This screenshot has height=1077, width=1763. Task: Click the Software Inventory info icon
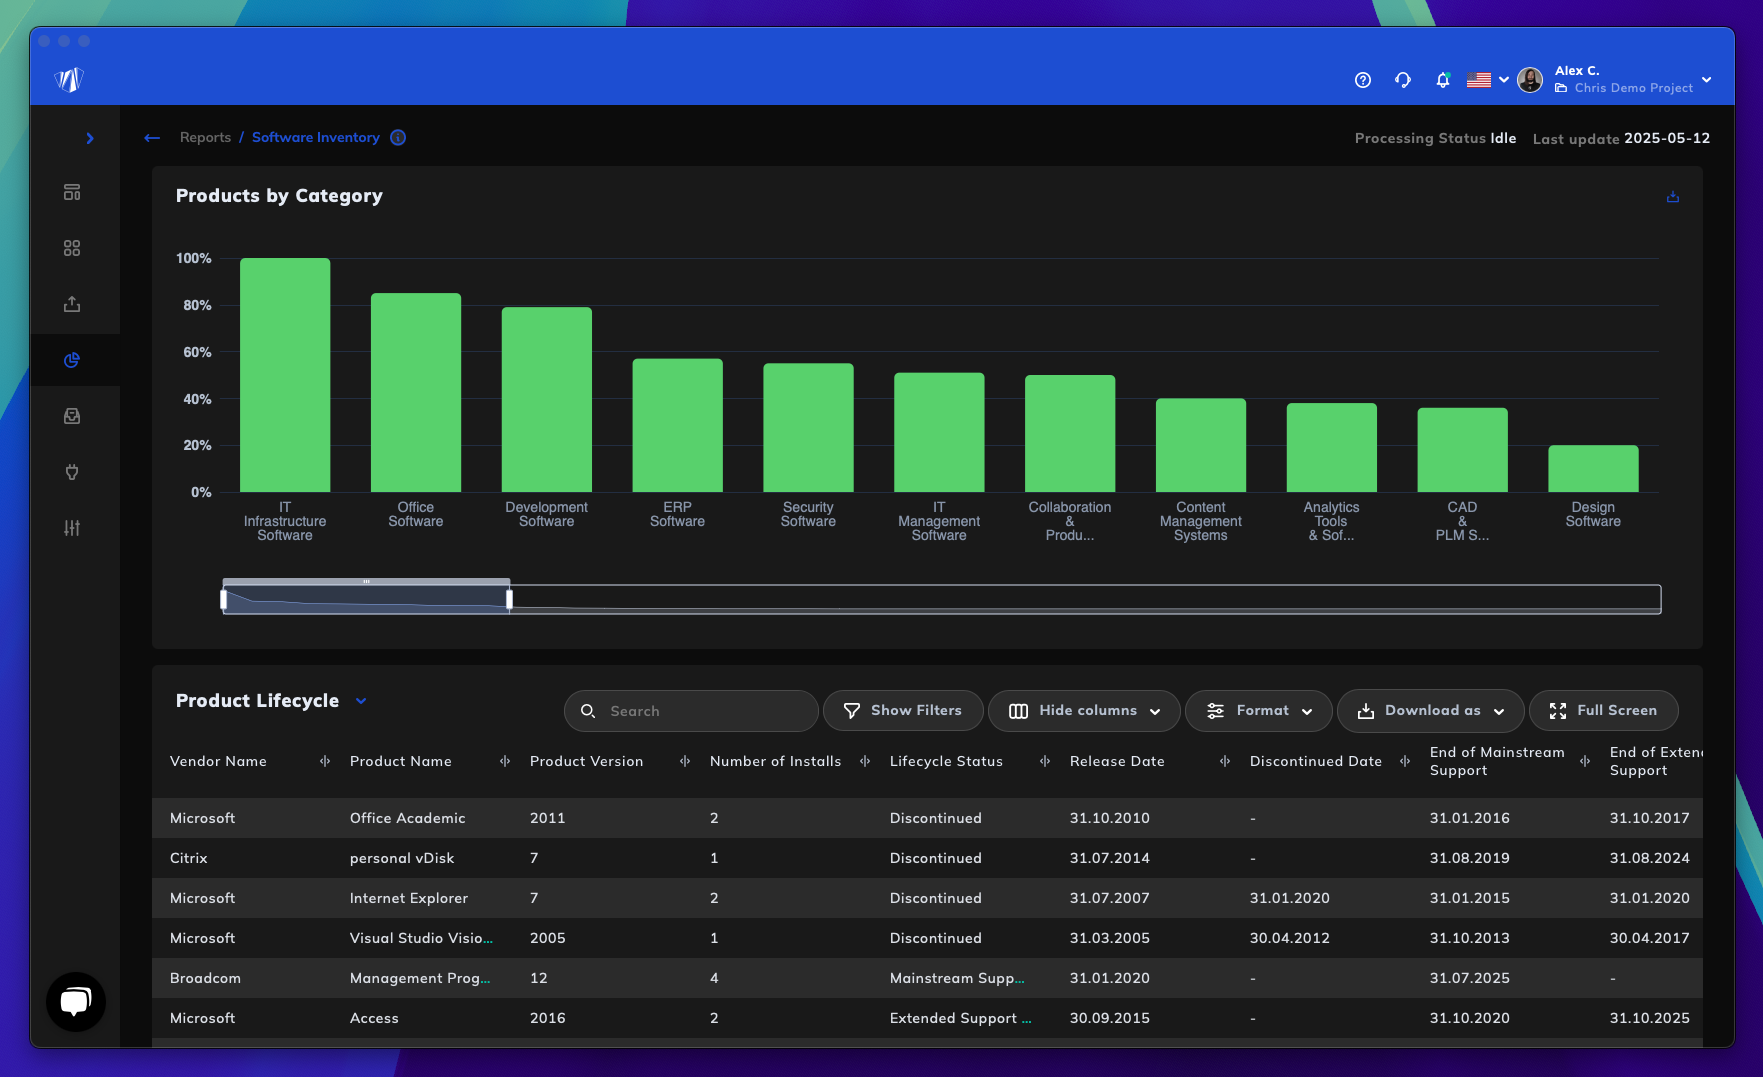tap(398, 138)
